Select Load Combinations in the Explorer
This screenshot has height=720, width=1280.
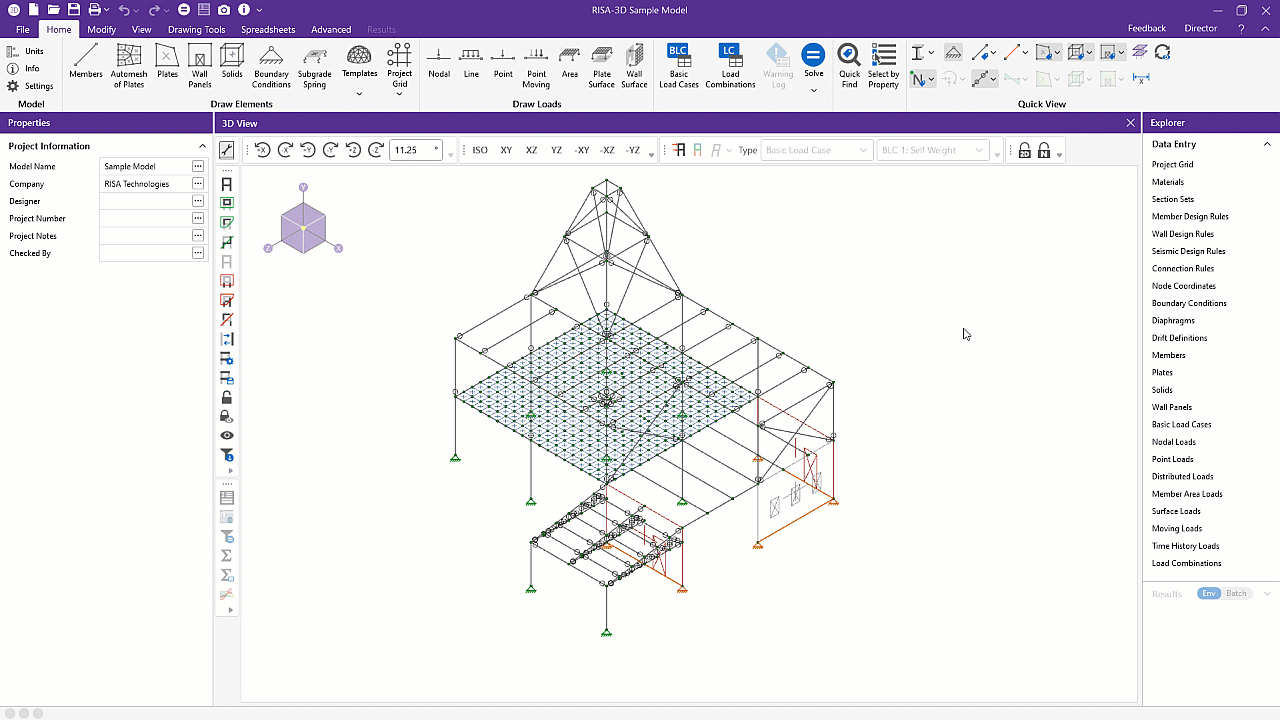pyautogui.click(x=1186, y=563)
